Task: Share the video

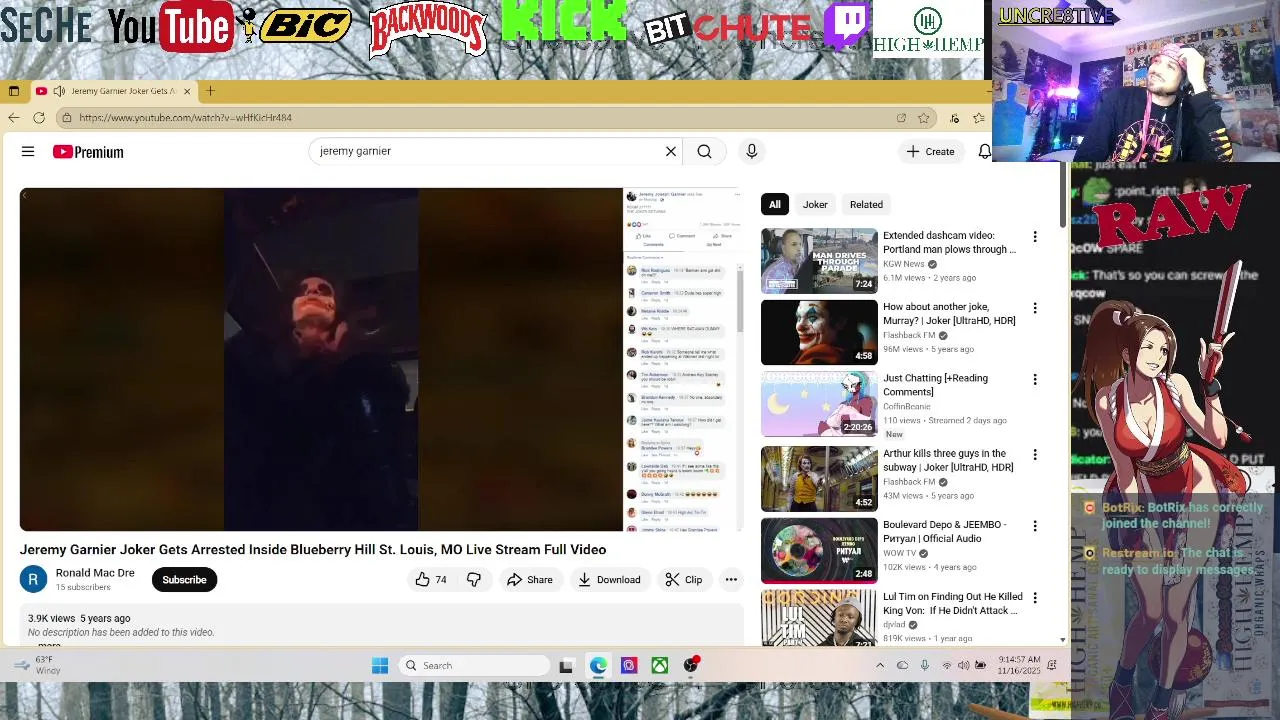Action: 529,580
